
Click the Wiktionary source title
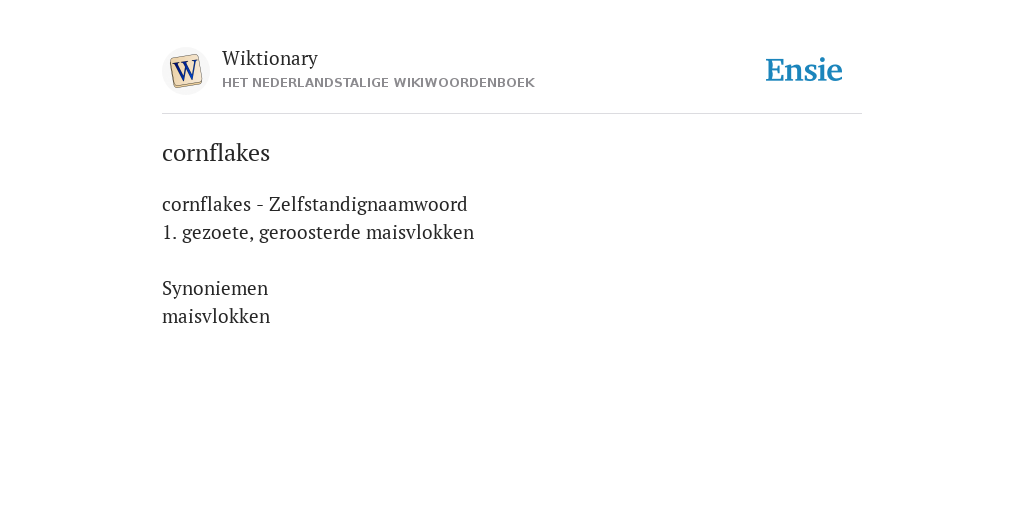270,58
